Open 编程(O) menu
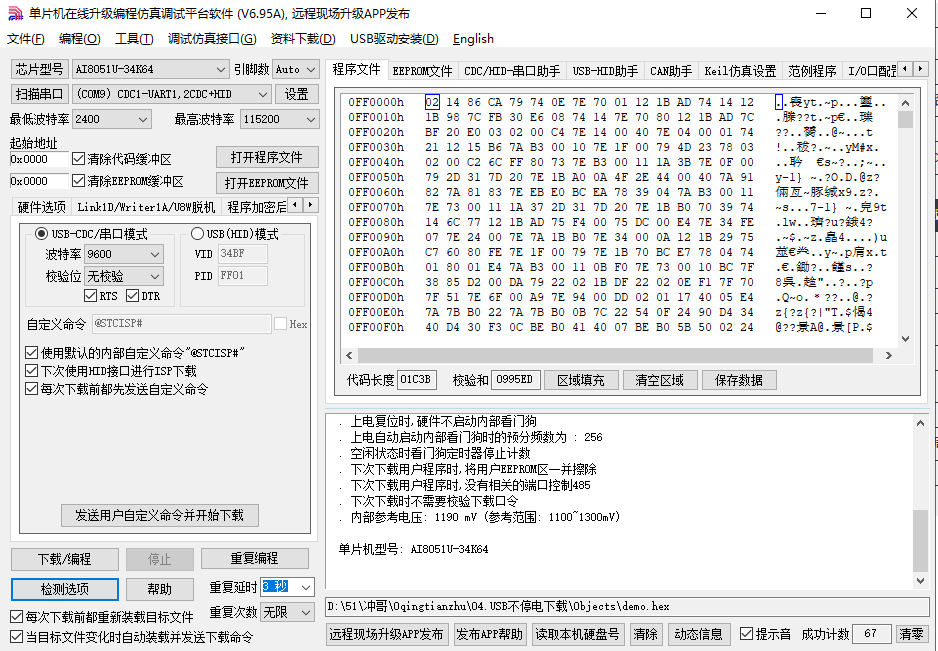This screenshot has height=651, width=938. tap(80, 39)
